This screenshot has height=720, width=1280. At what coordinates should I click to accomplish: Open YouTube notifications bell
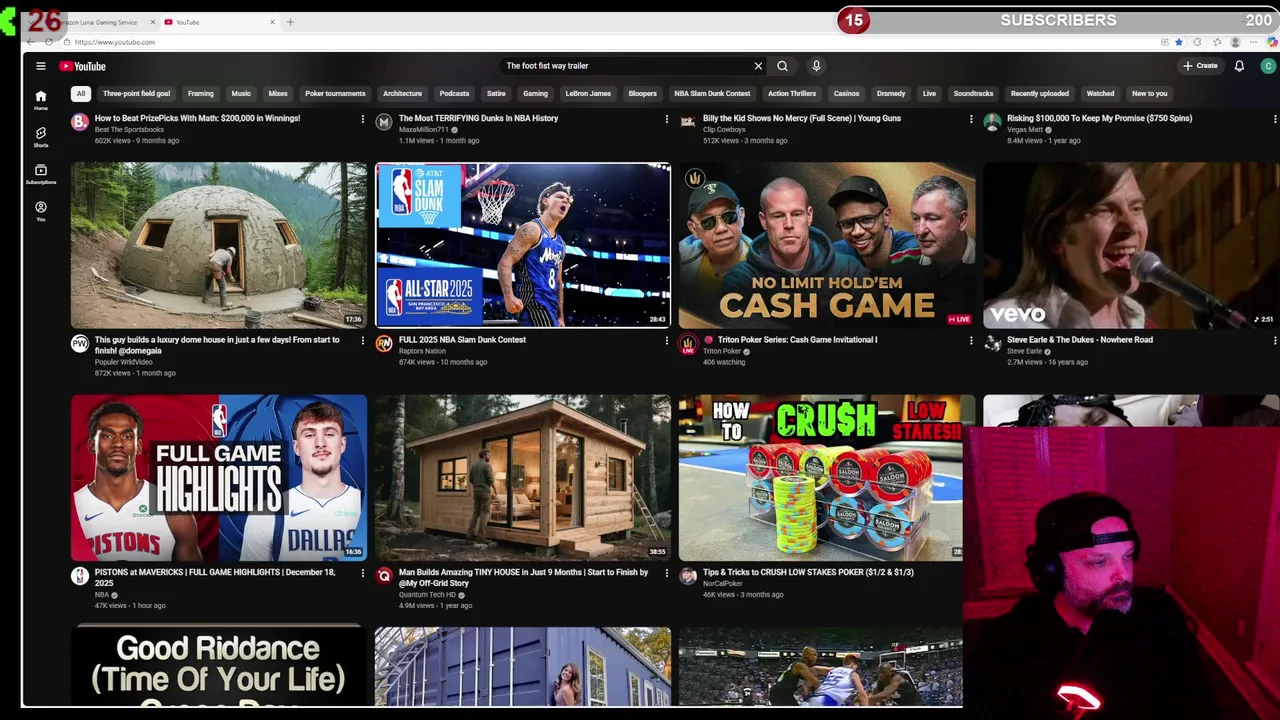pos(1239,66)
